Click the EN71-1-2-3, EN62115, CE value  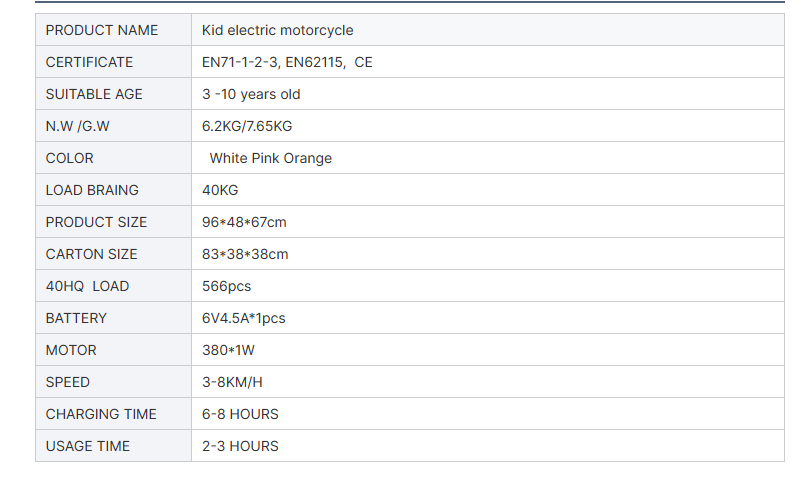click(287, 62)
